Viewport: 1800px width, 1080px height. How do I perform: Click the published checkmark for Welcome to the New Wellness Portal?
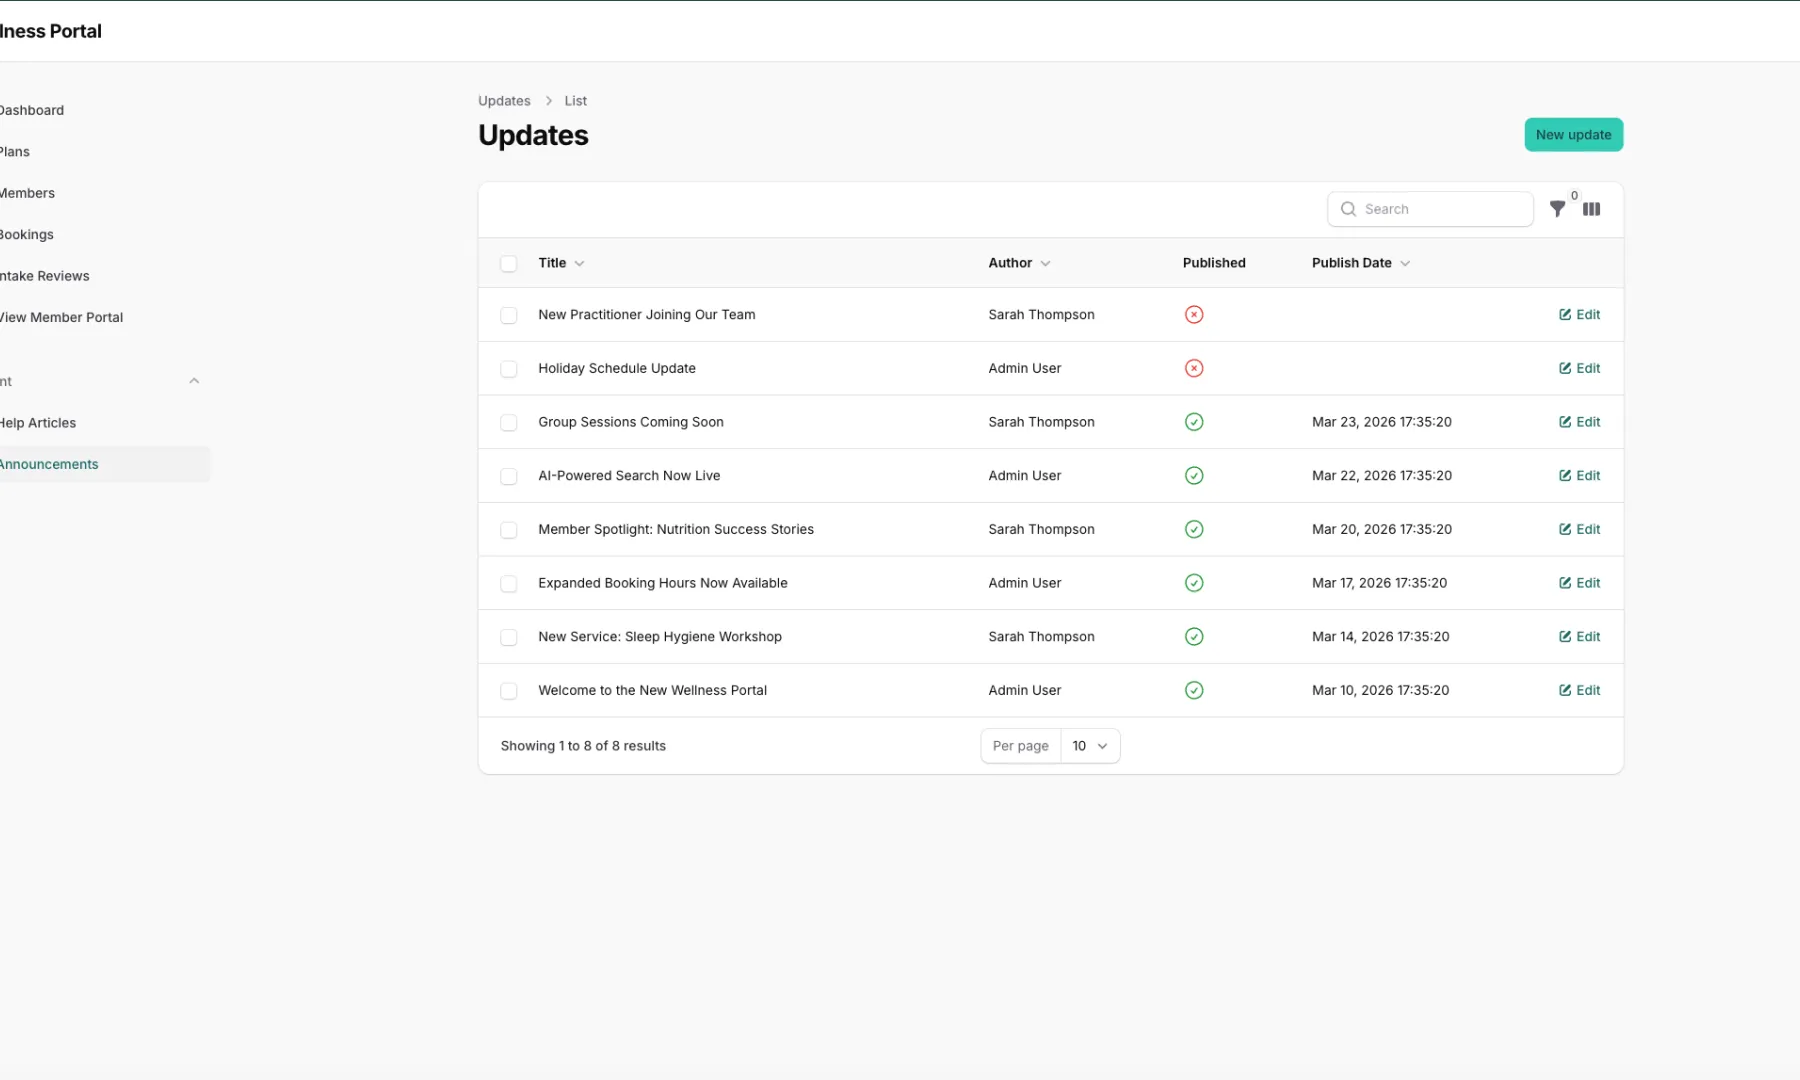1193,690
